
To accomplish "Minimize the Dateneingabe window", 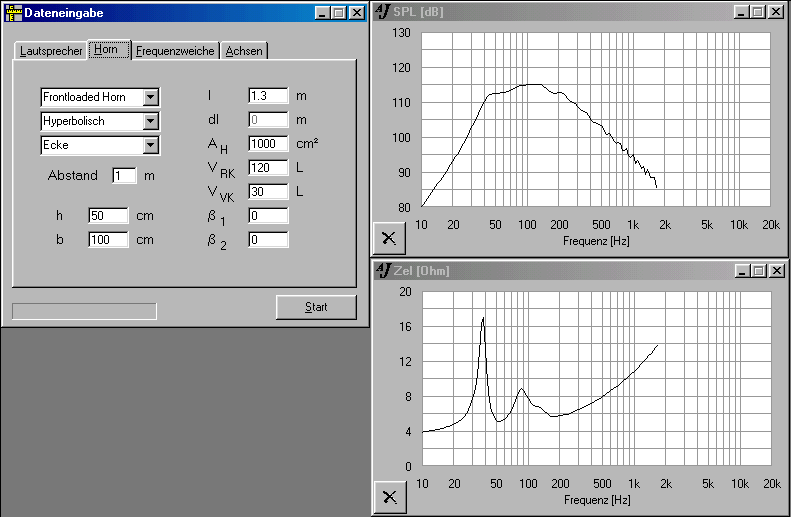I will (x=322, y=13).
